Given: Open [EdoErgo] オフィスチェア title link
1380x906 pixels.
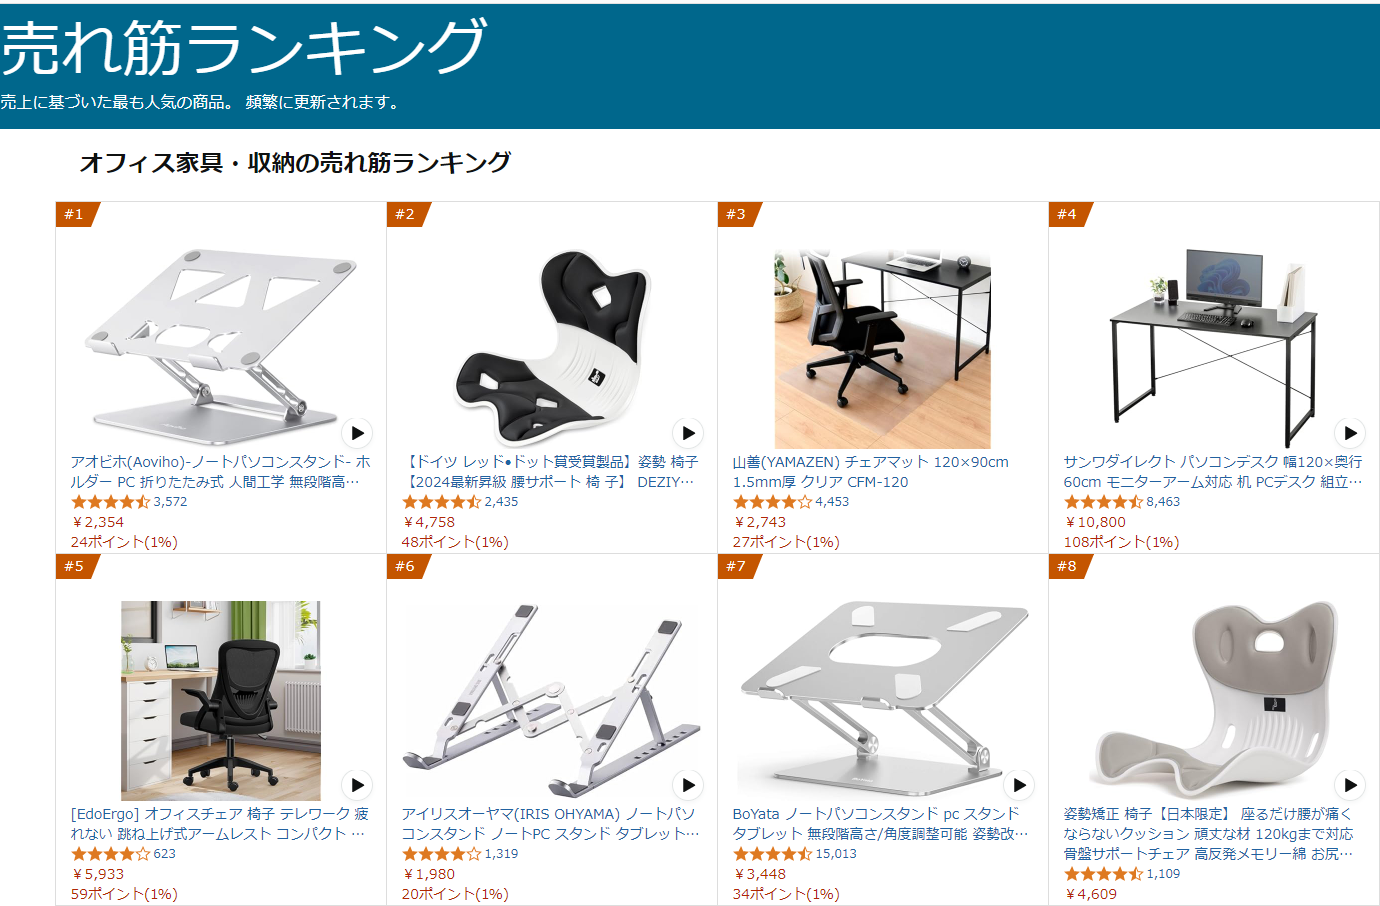Looking at the screenshot, I should coord(220,824).
